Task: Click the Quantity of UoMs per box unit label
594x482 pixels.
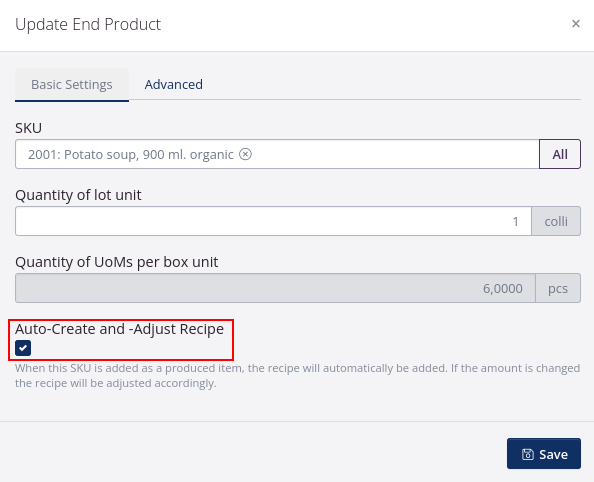Action: tap(117, 262)
